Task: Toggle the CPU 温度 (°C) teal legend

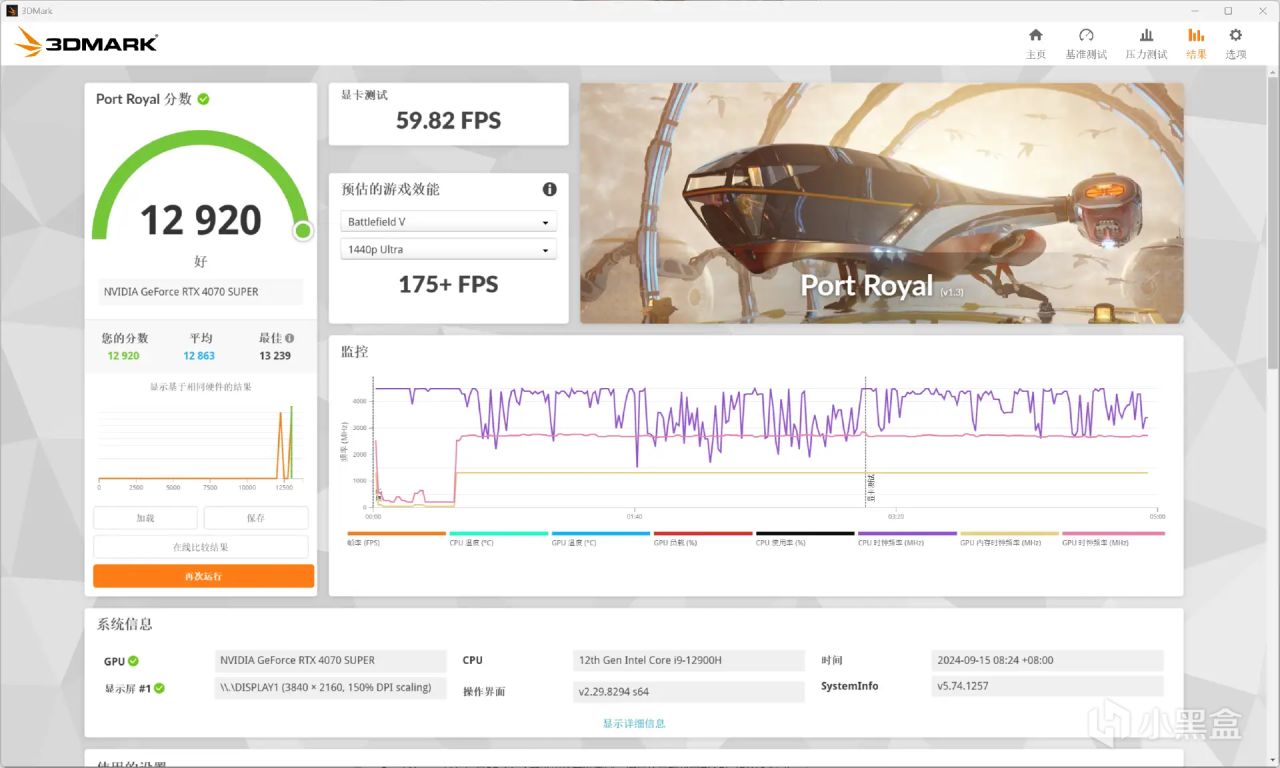Action: click(x=498, y=538)
